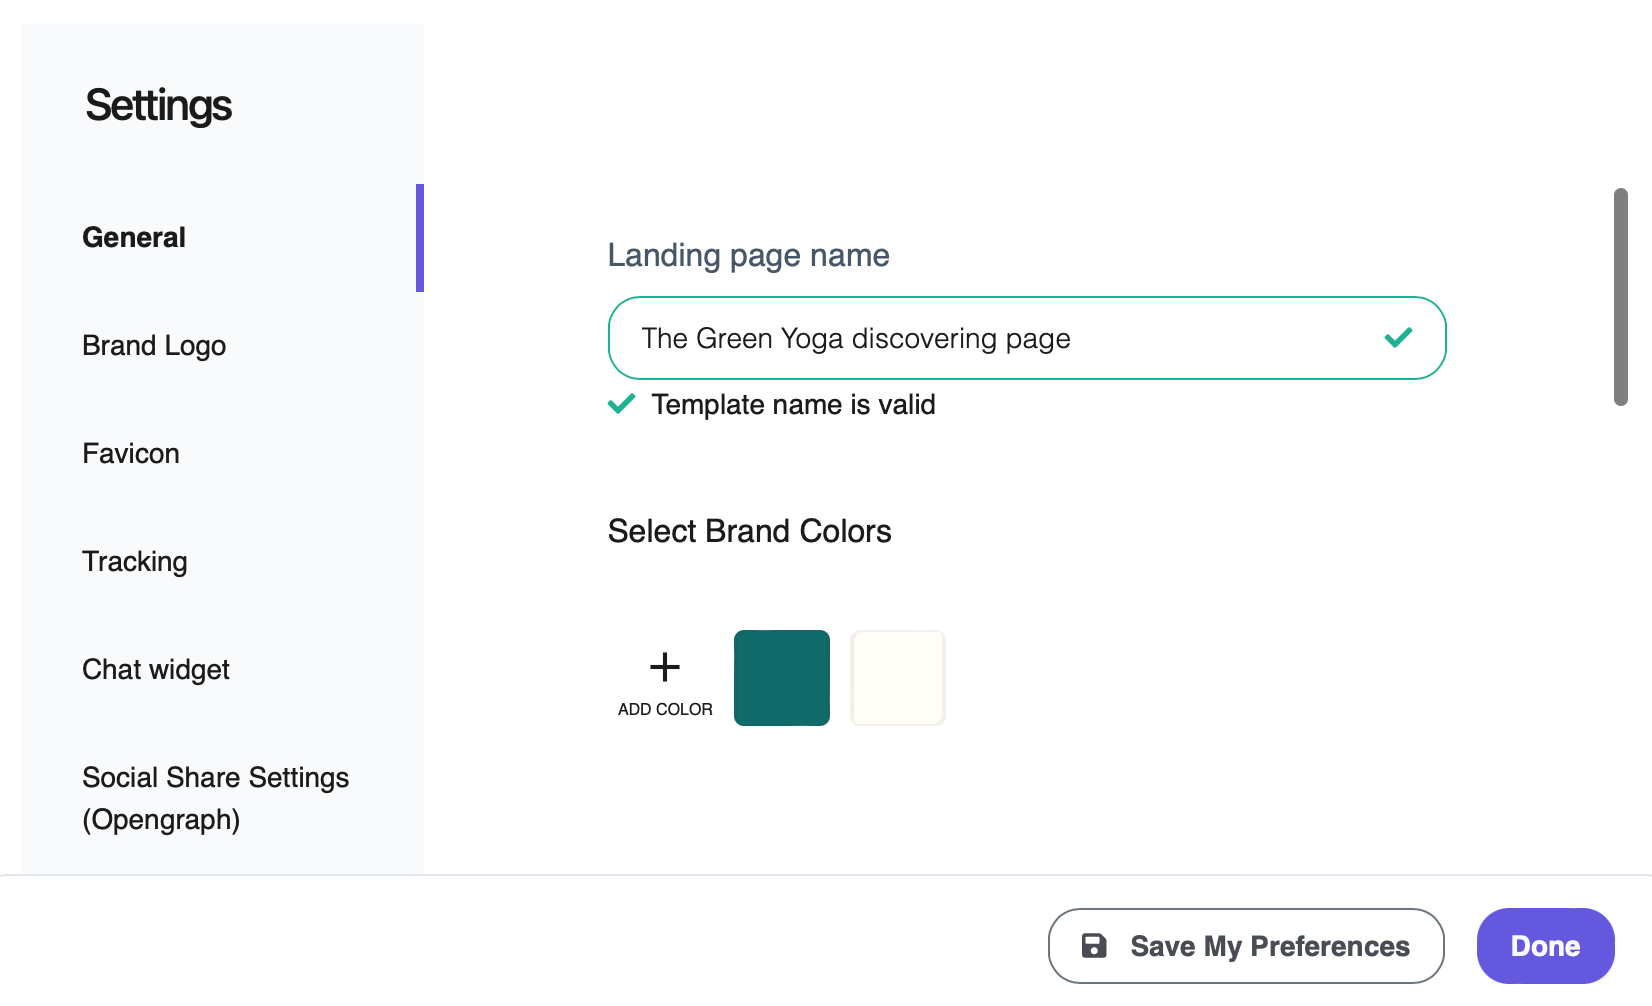
Task: Open the Brand Logo settings section
Action: pyautogui.click(x=154, y=345)
